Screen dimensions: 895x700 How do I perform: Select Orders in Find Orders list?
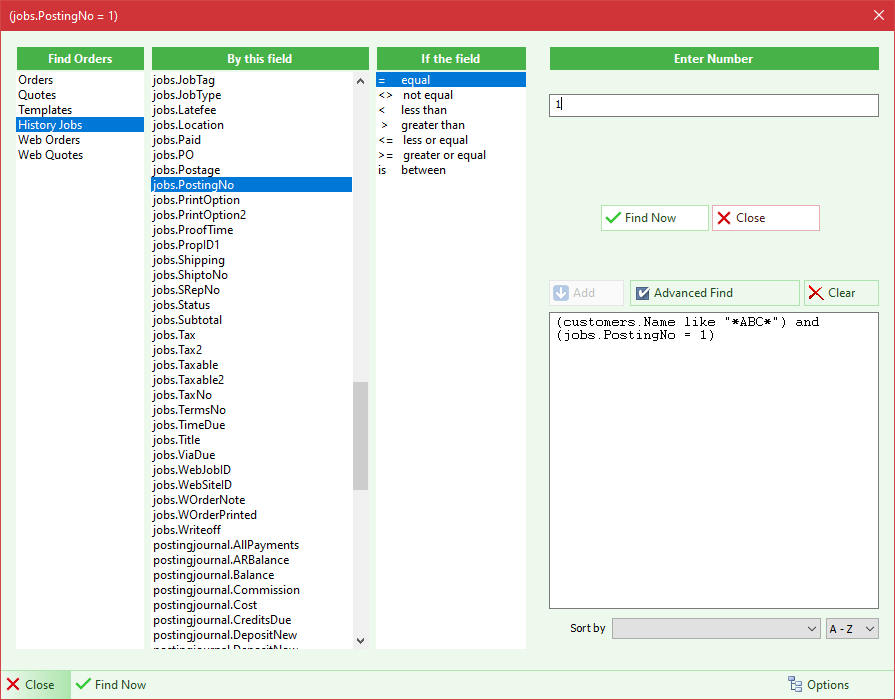(x=80, y=80)
